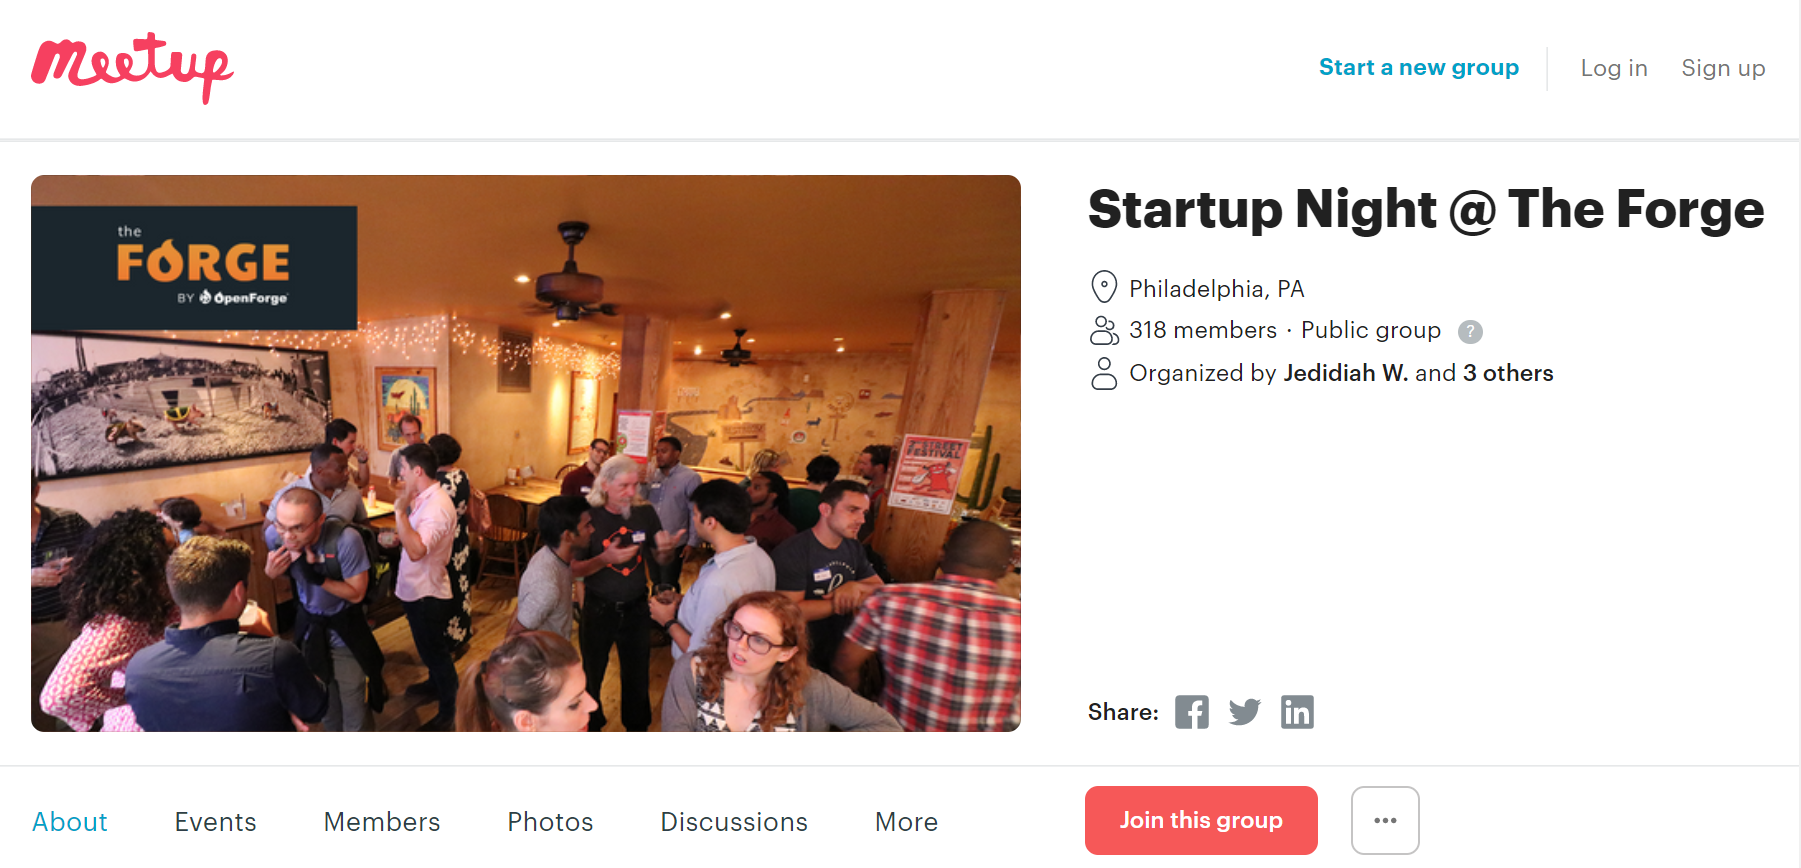The width and height of the screenshot is (1801, 868).
Task: Share group on Facebook
Action: 1191,712
